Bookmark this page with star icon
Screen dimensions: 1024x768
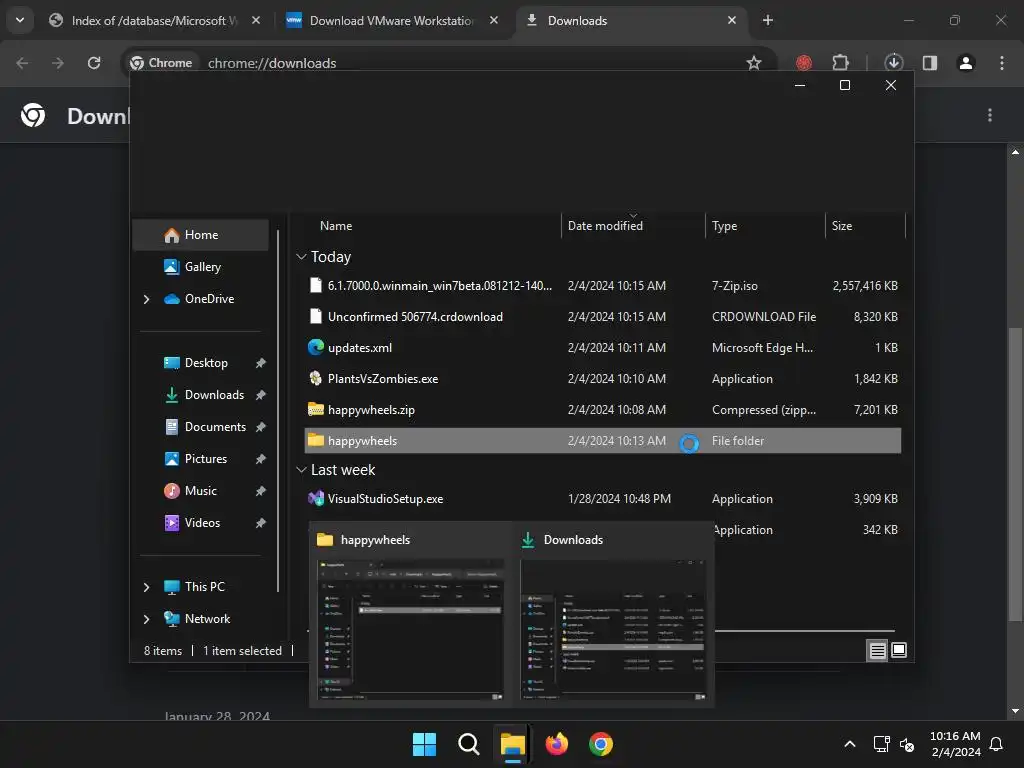click(x=754, y=63)
